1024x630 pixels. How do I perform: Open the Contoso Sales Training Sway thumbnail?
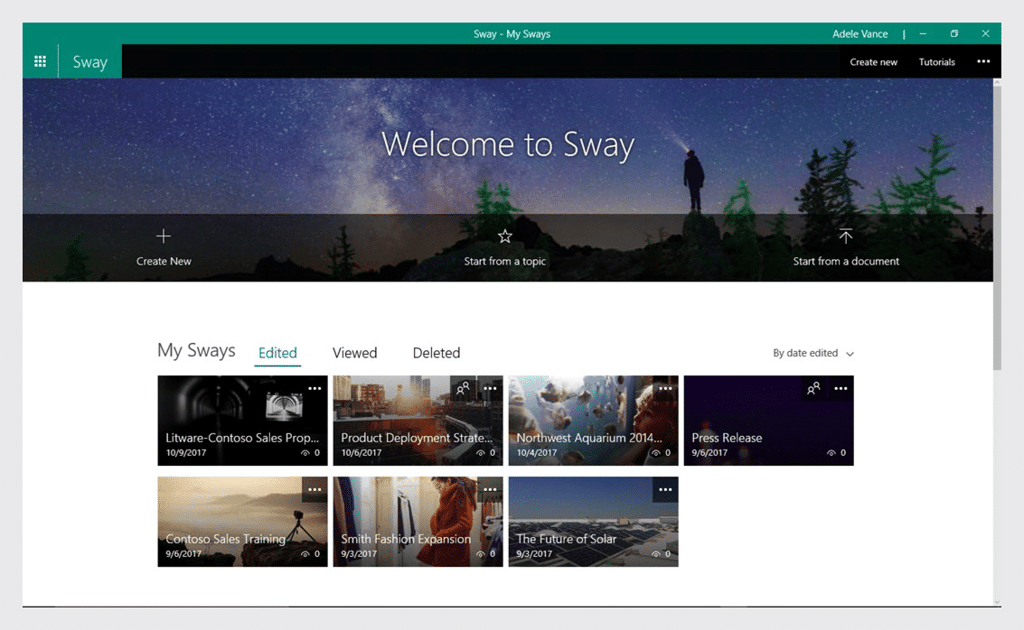242,522
